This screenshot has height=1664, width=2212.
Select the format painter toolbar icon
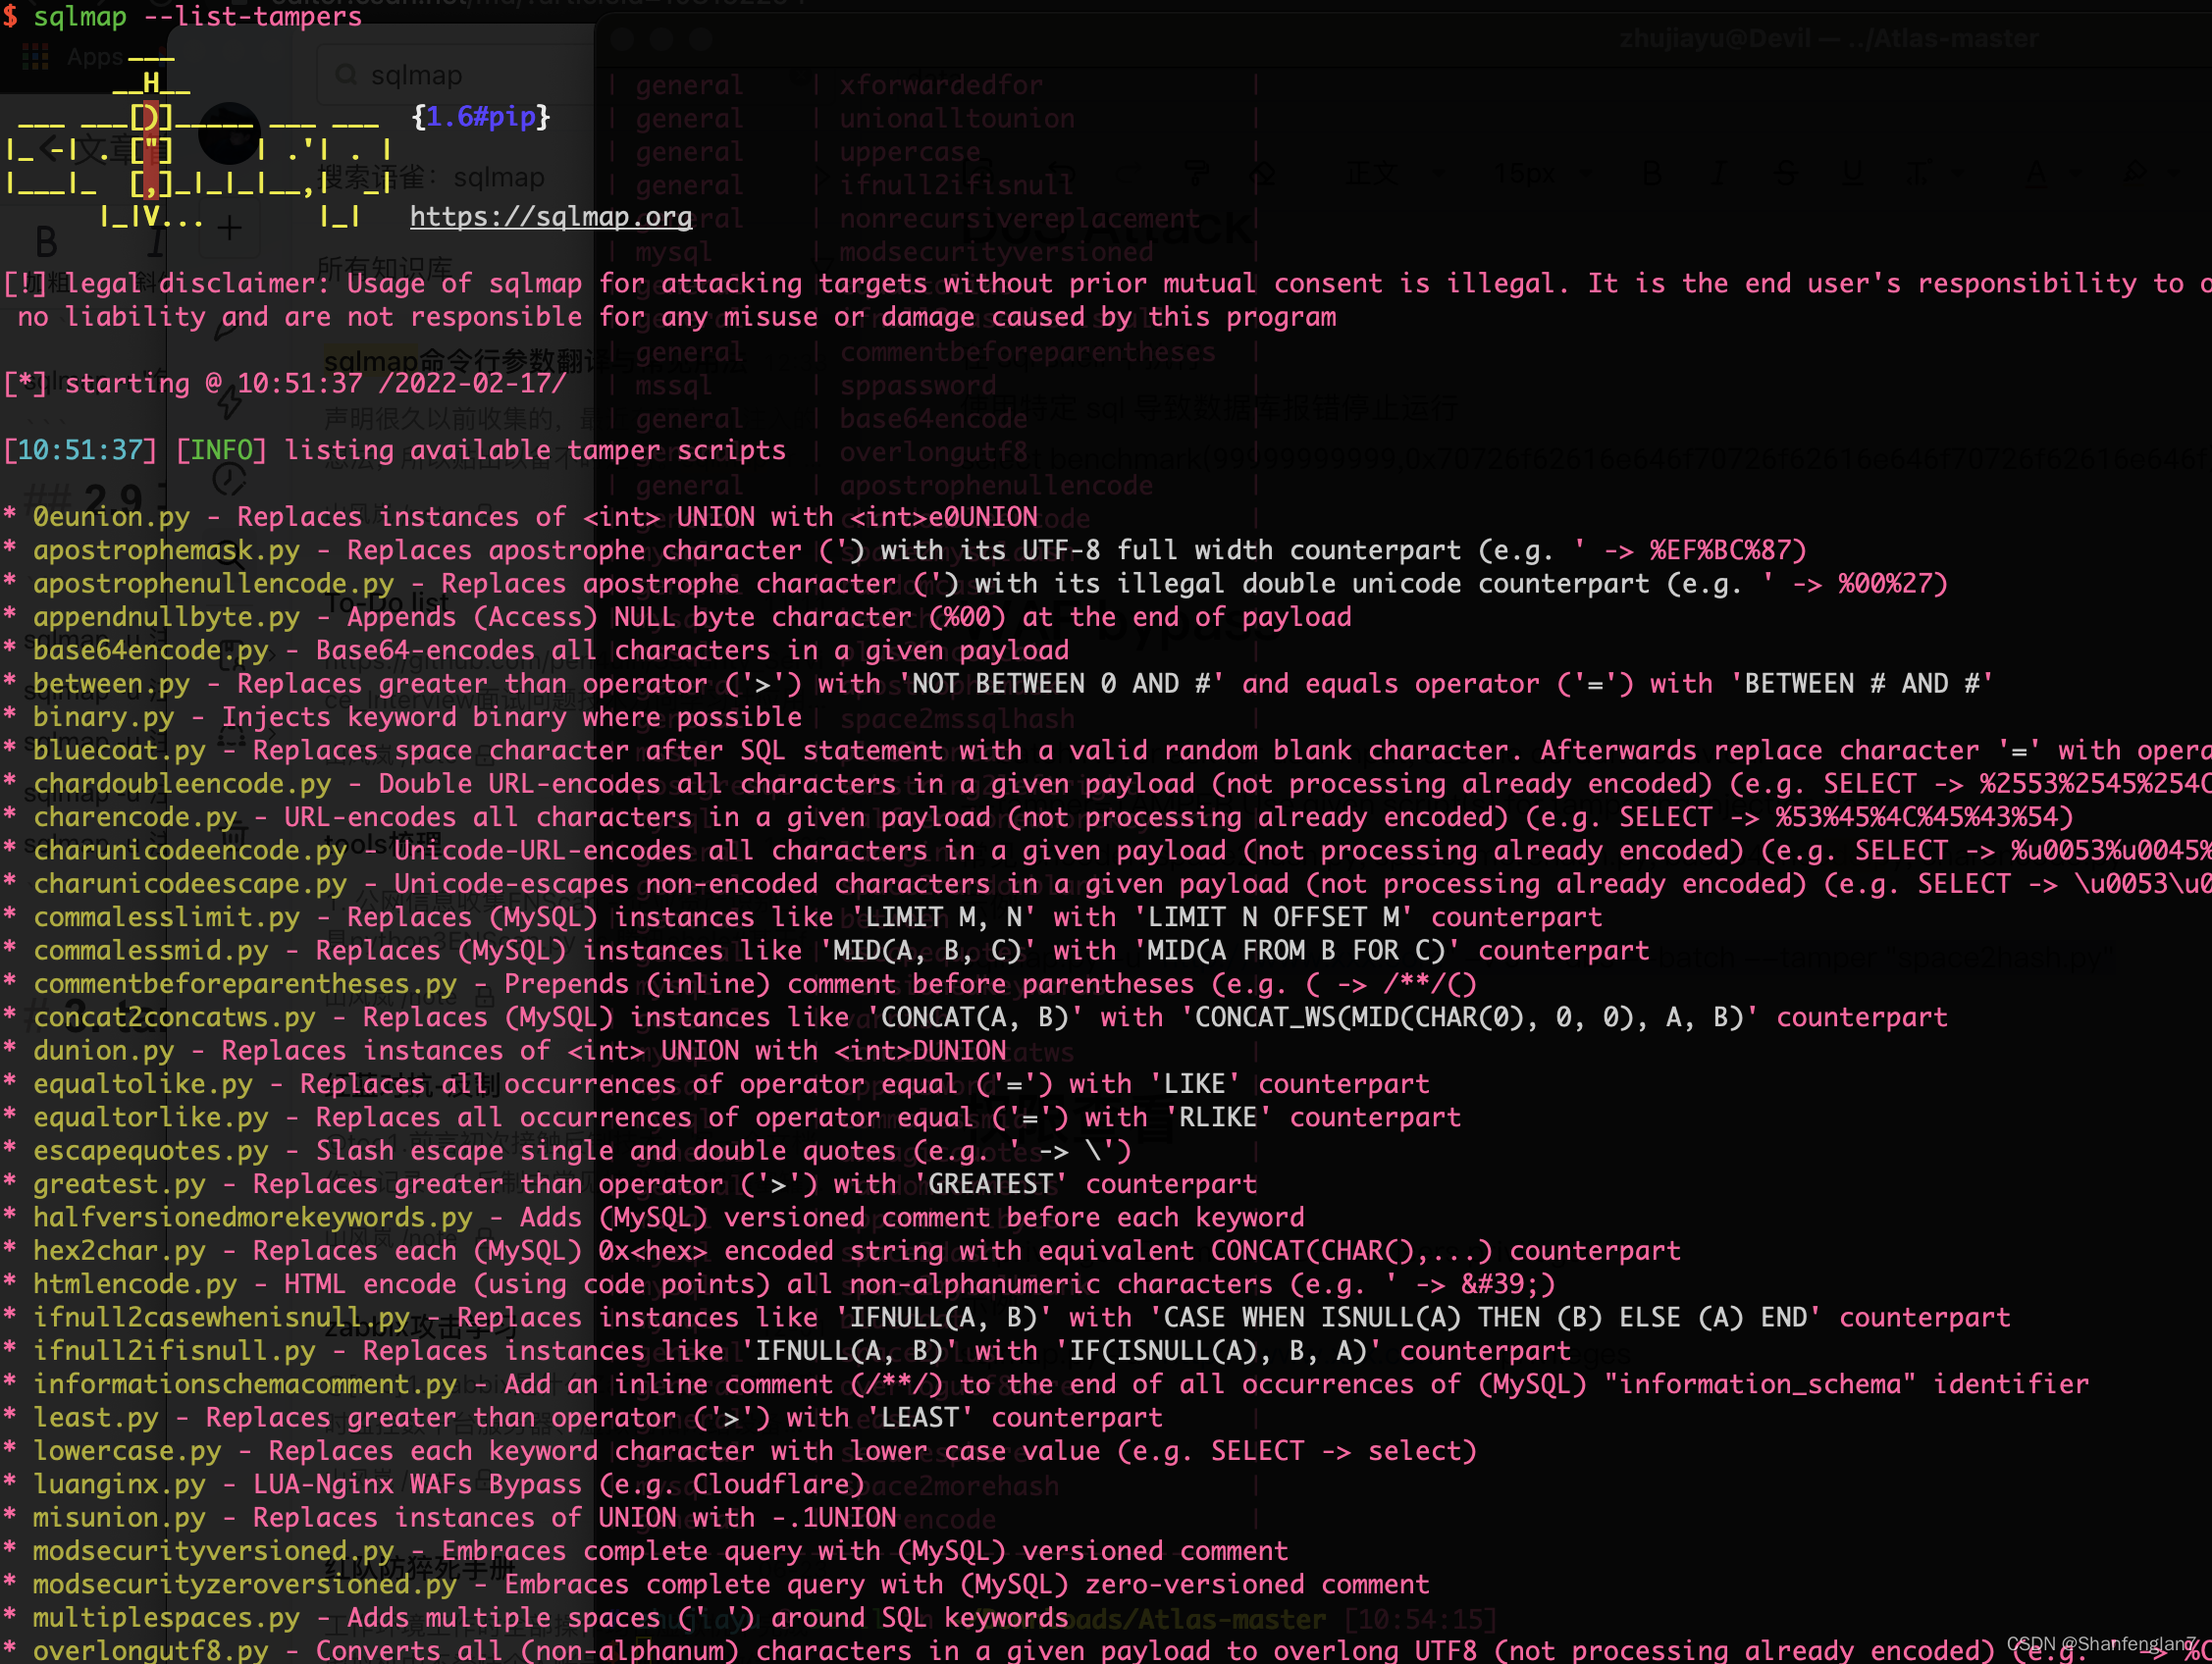click(1197, 174)
